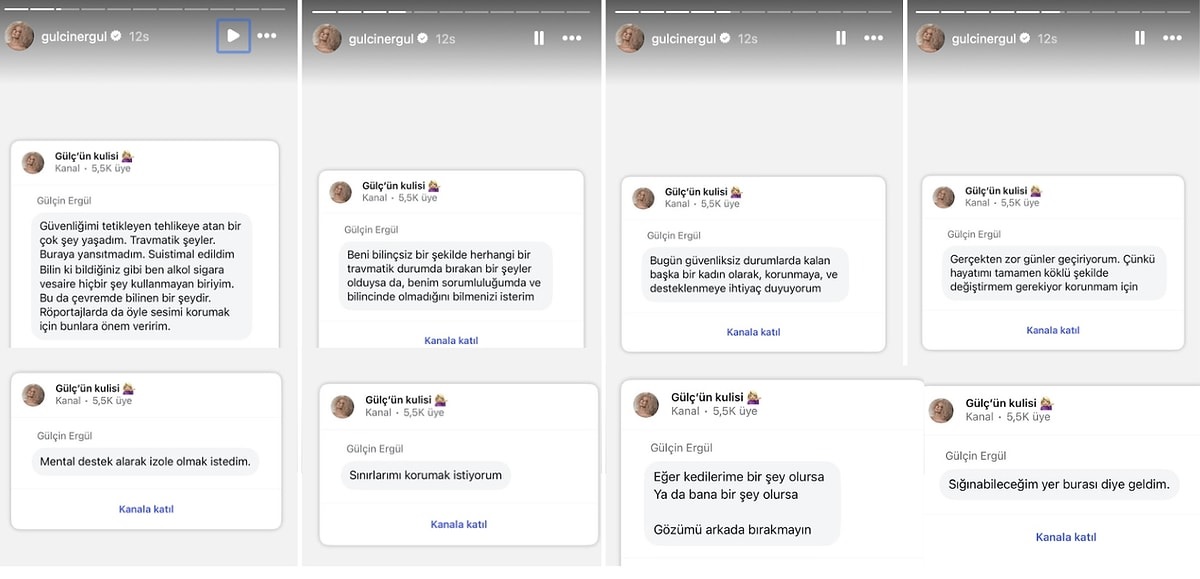Open "Gülç'ün kulisi" title above "Sığınabileceğim yer" message

click(x=1003, y=404)
